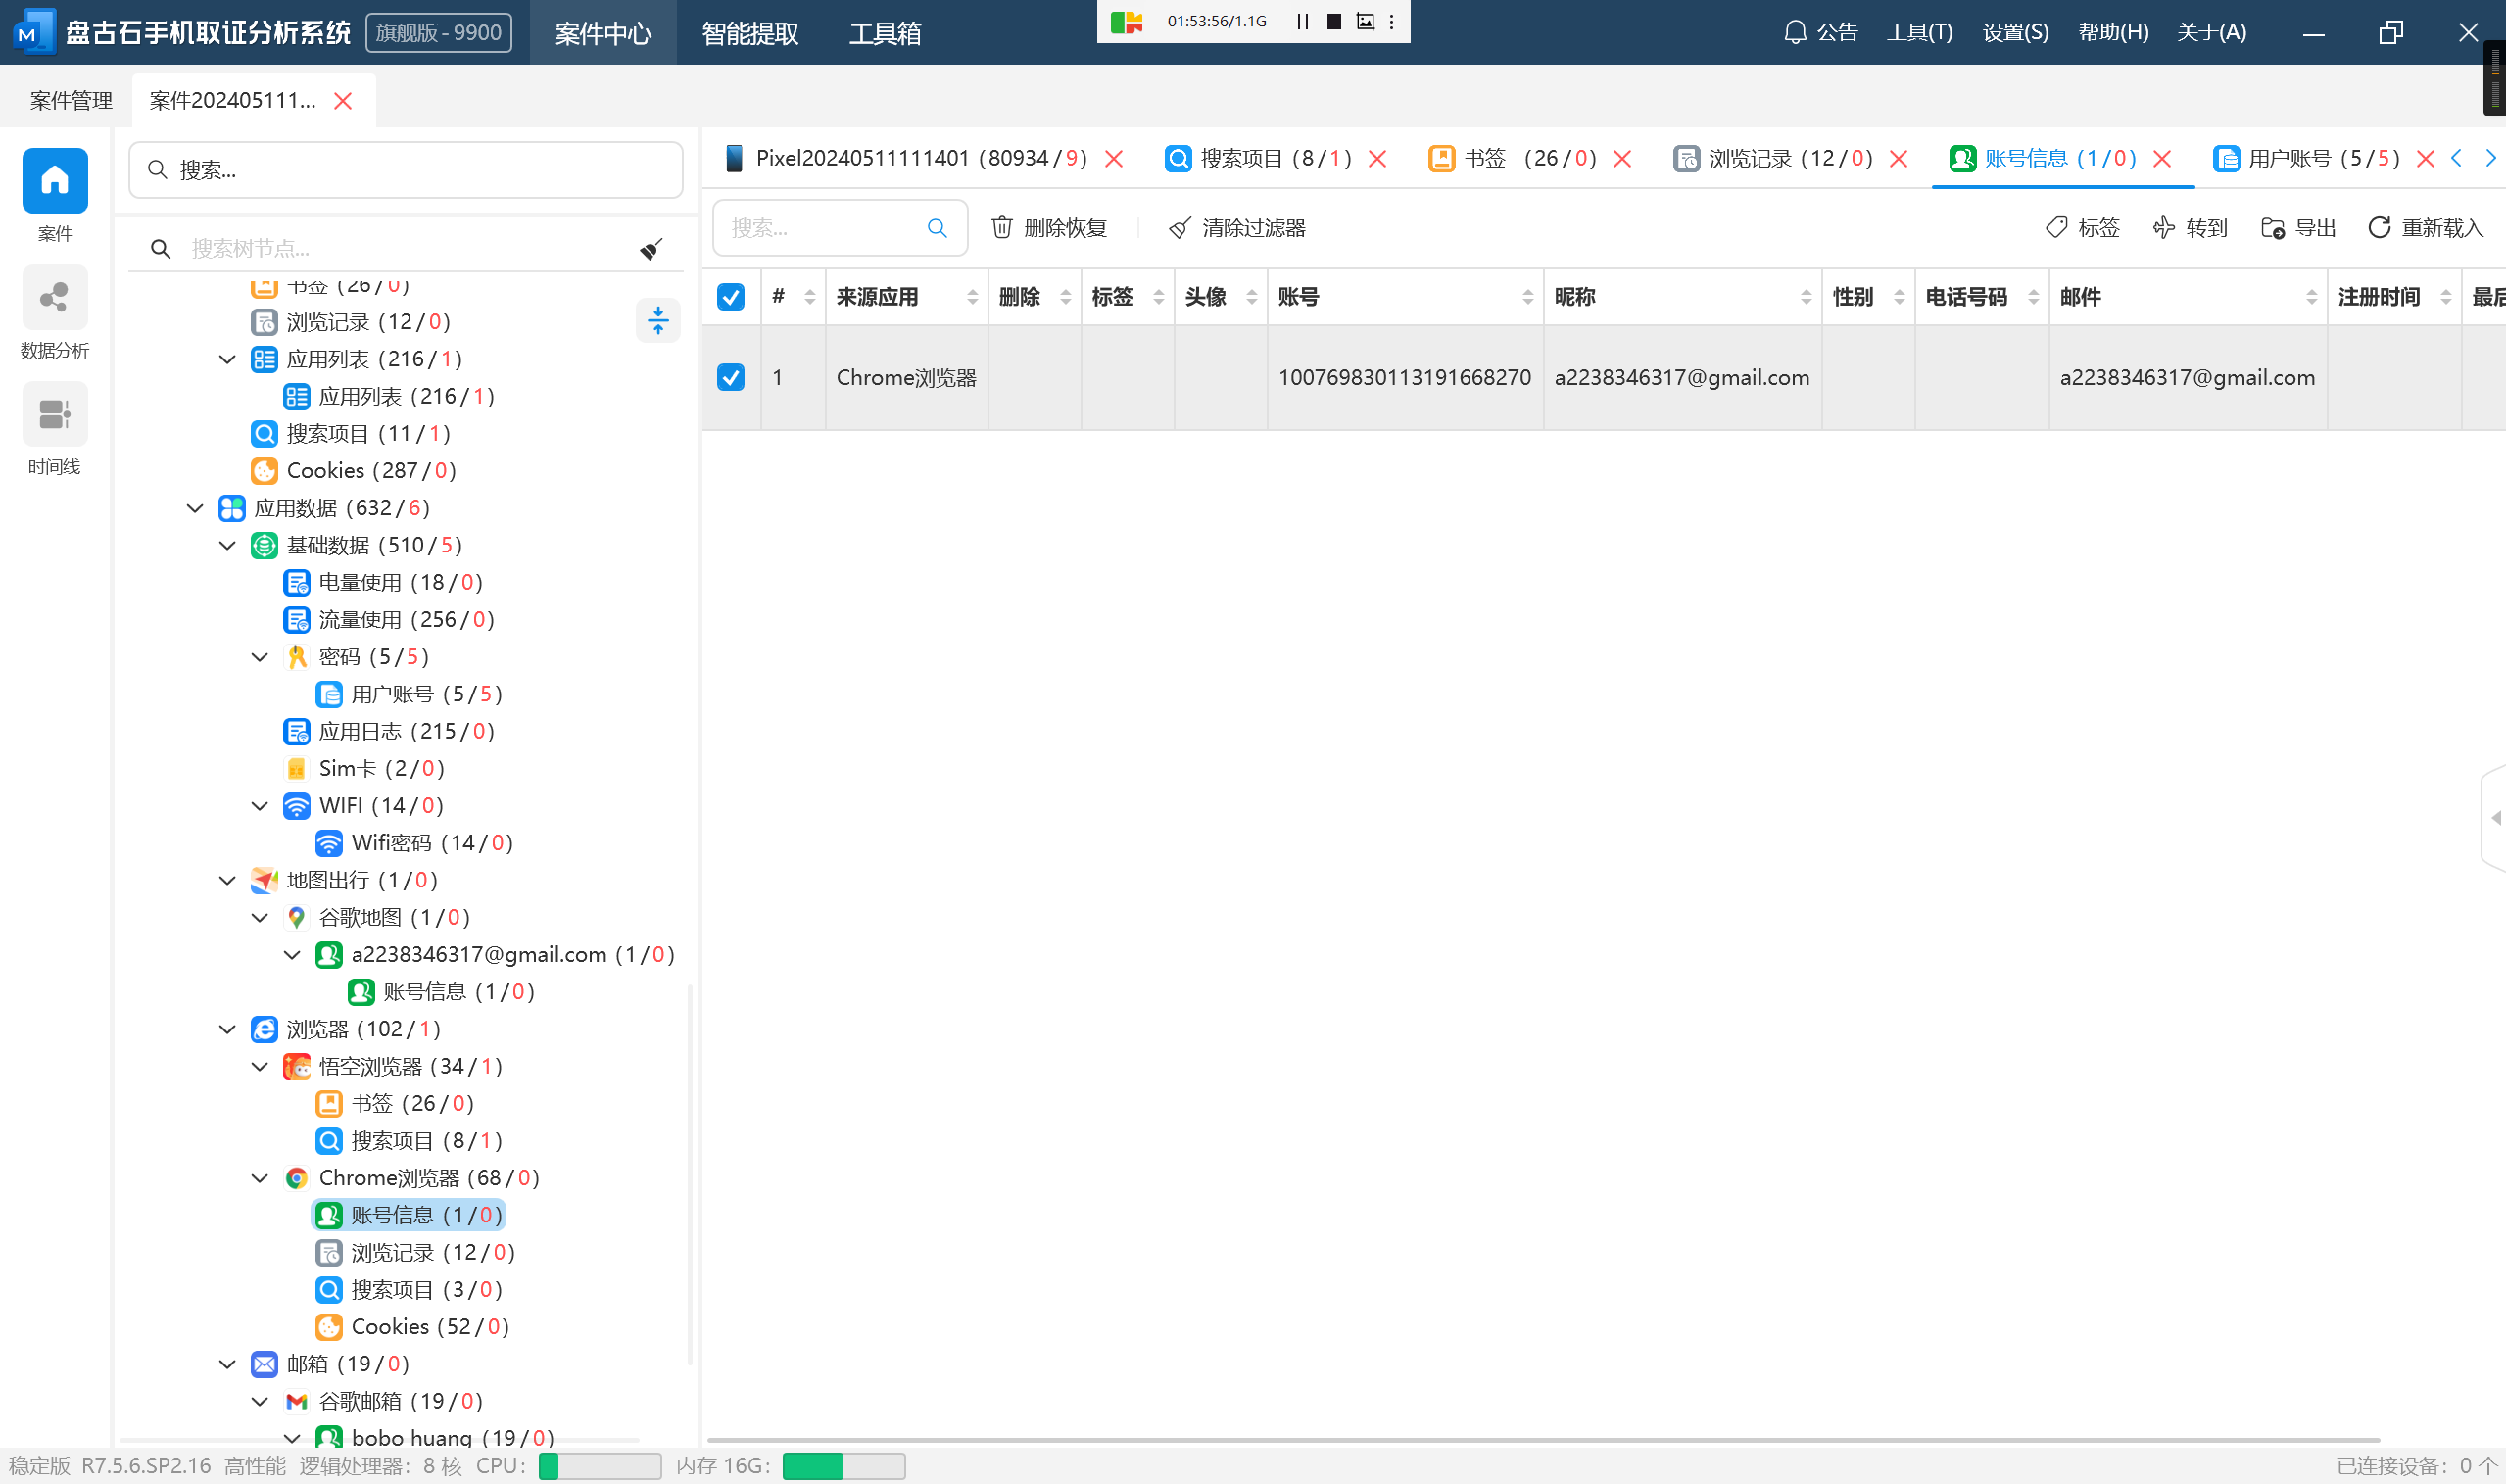Uncheck row 1 Chrome浏览器 checkbox

pyautogui.click(x=731, y=377)
